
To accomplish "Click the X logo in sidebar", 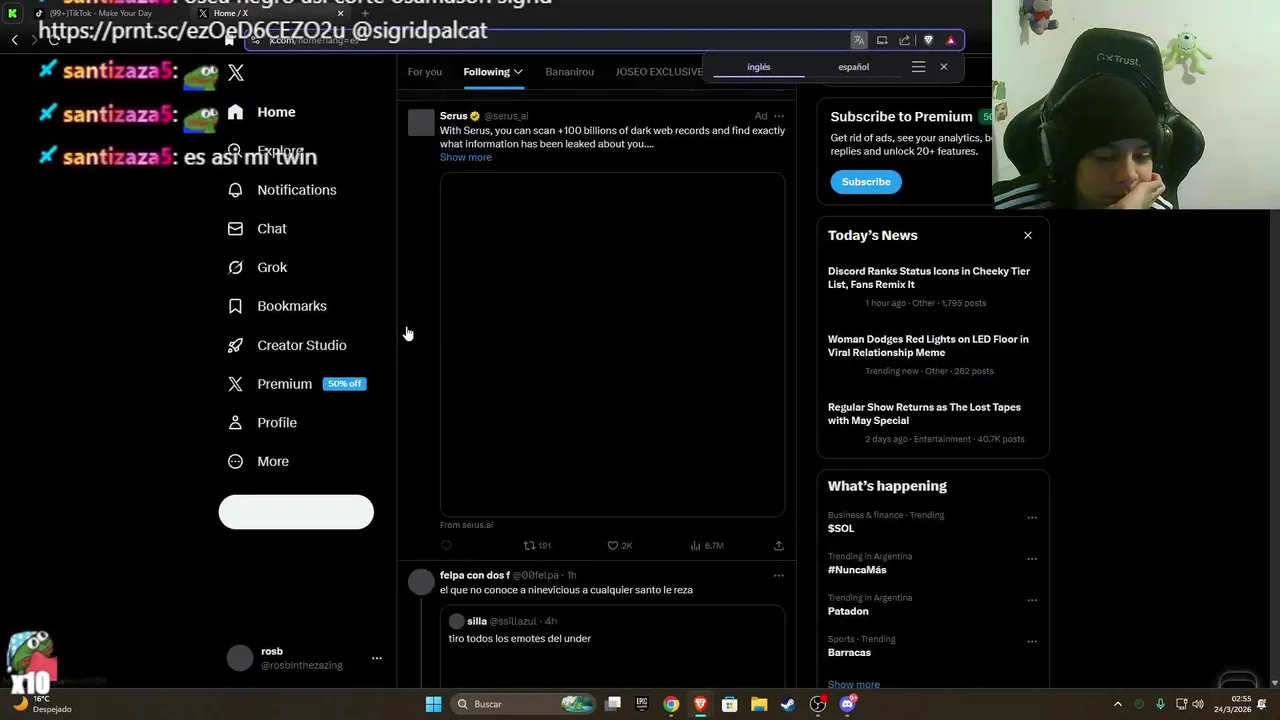I will [x=236, y=73].
